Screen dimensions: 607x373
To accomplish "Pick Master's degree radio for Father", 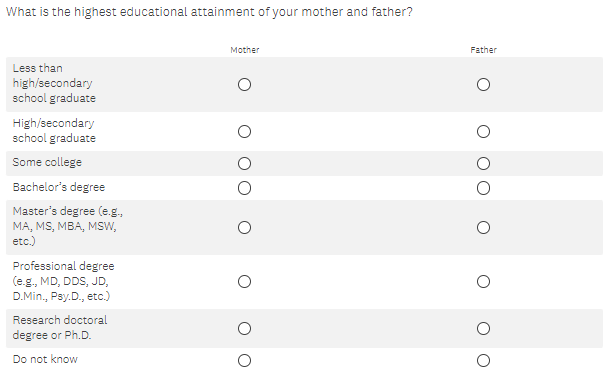I will coord(483,227).
